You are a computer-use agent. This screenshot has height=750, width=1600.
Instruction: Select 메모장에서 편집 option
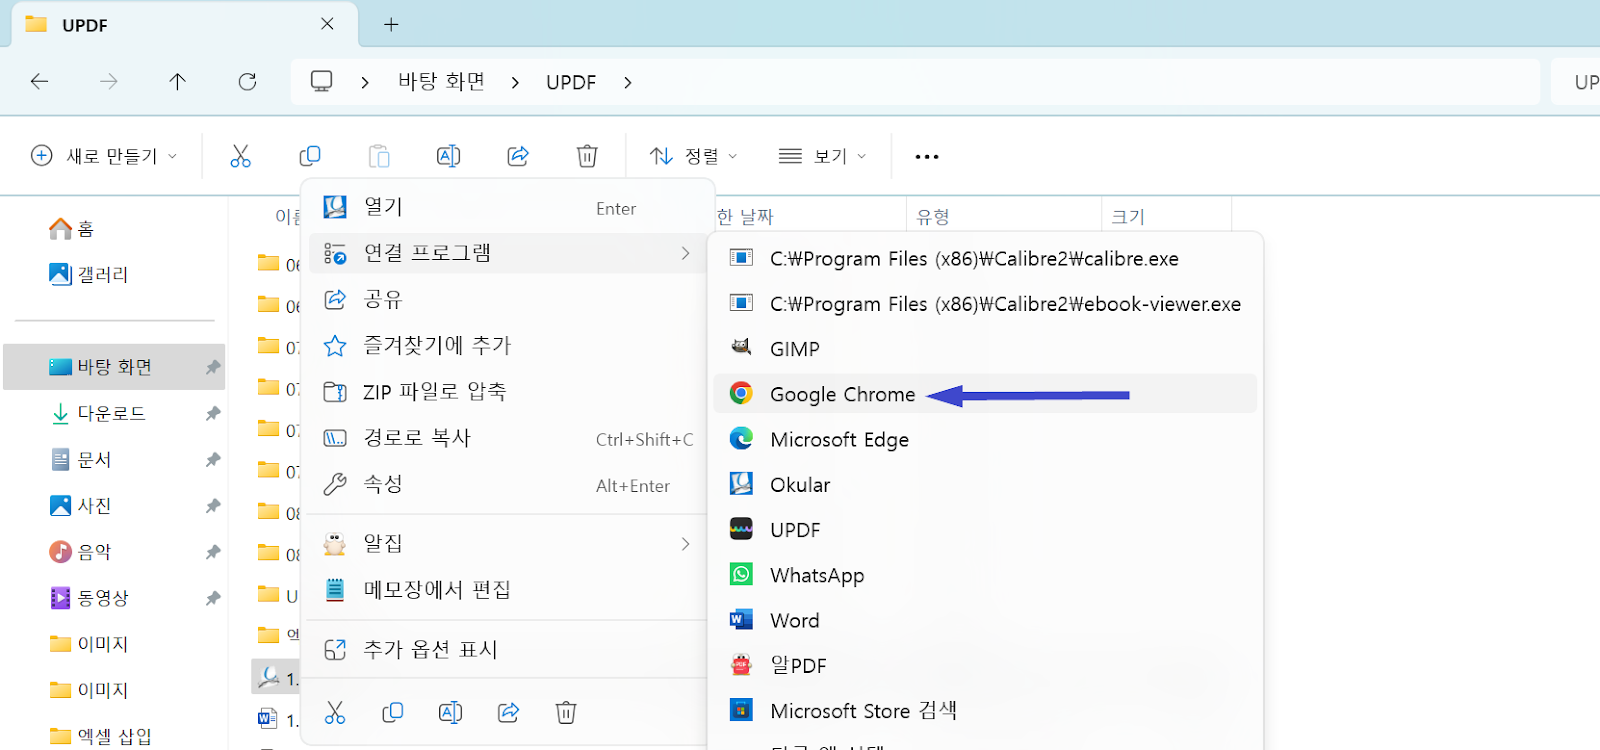point(508,589)
